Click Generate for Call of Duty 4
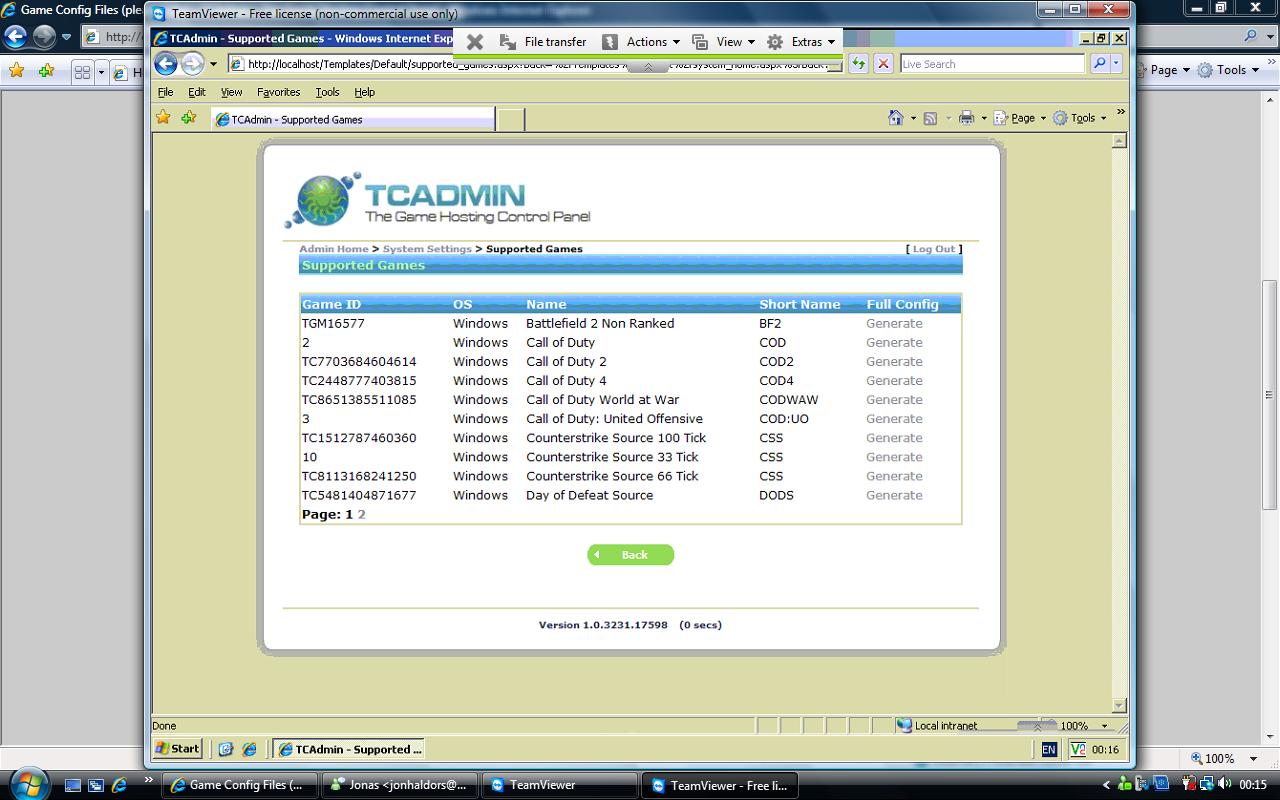The image size is (1280, 800). (894, 380)
